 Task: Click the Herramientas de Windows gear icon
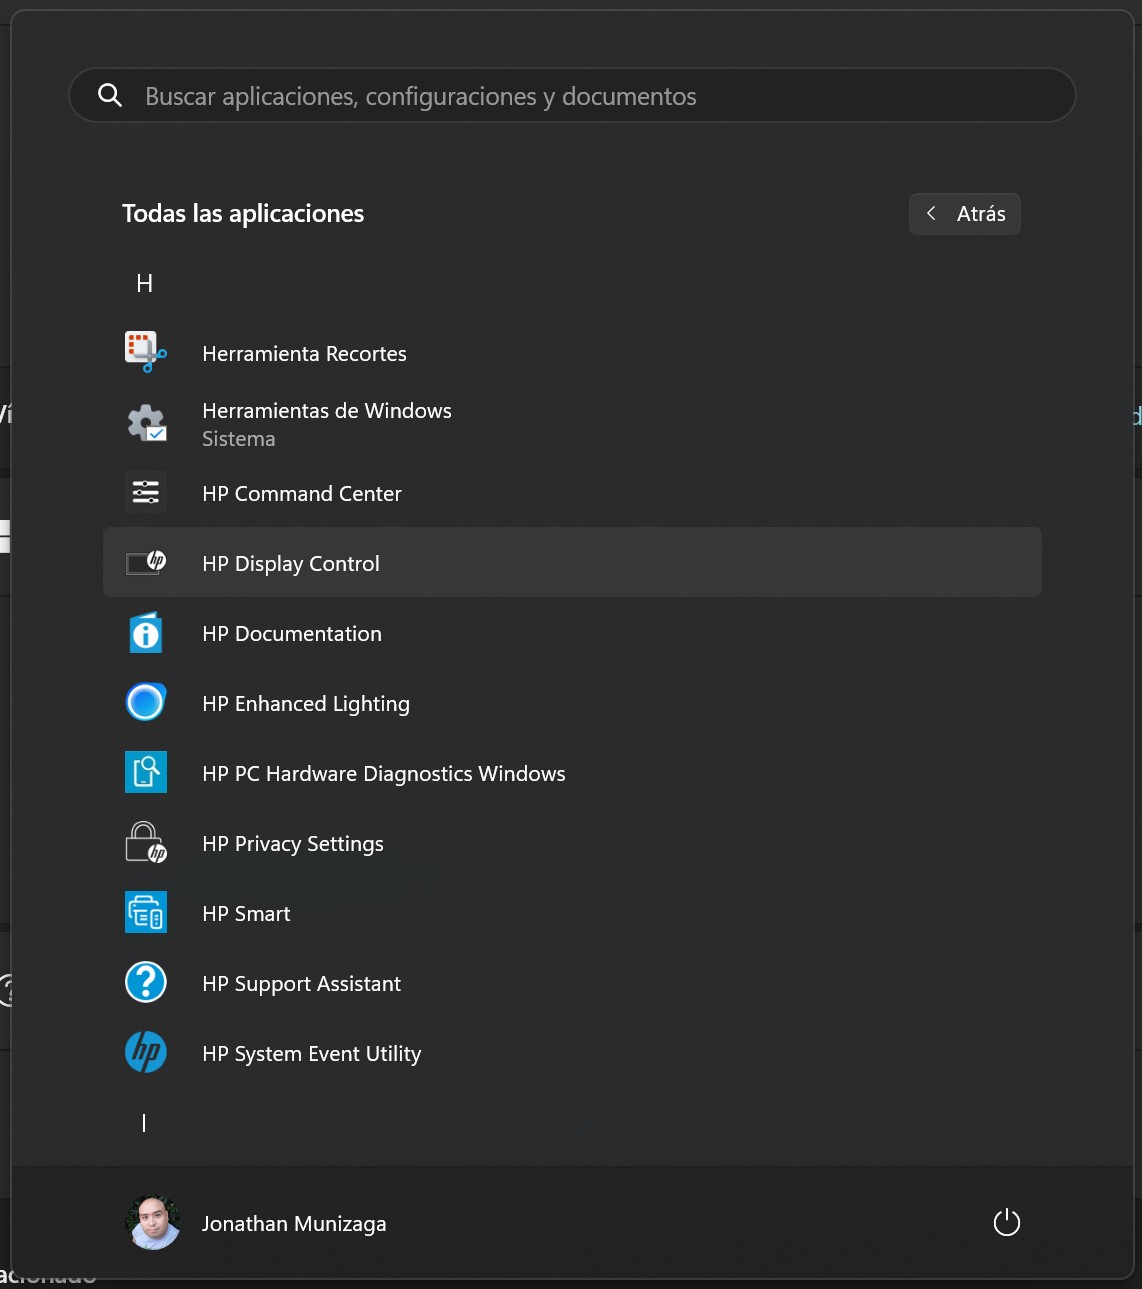click(146, 423)
